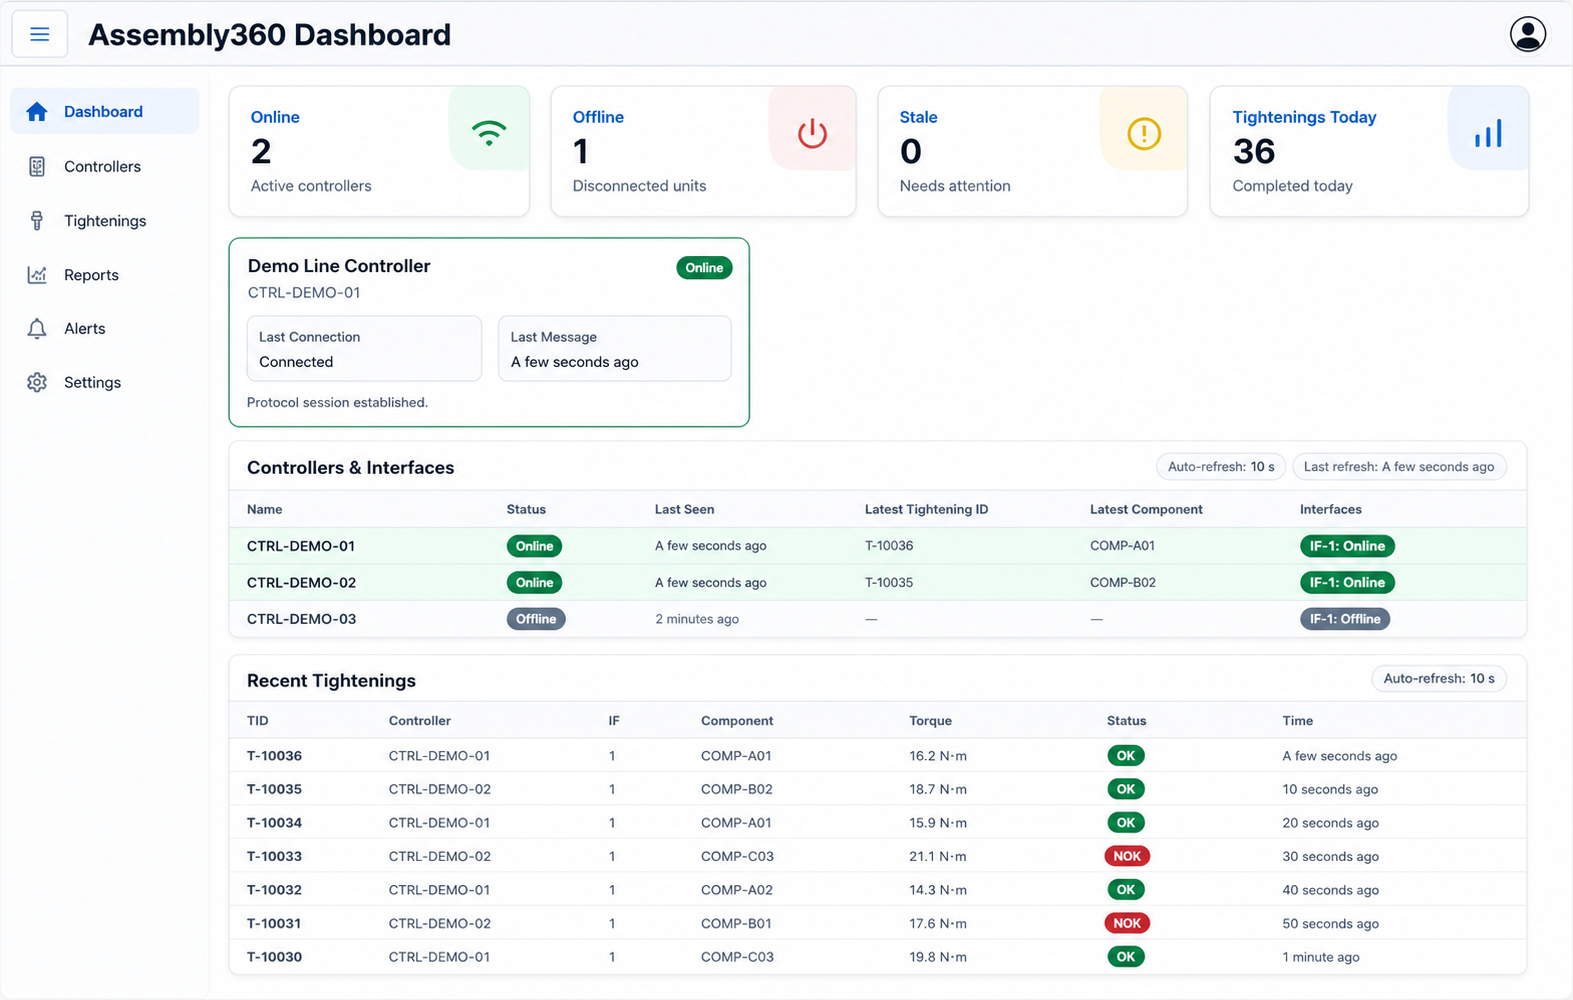The width and height of the screenshot is (1573, 1000).
Task: Click IF-1: Offline badge
Action: 1345,619
